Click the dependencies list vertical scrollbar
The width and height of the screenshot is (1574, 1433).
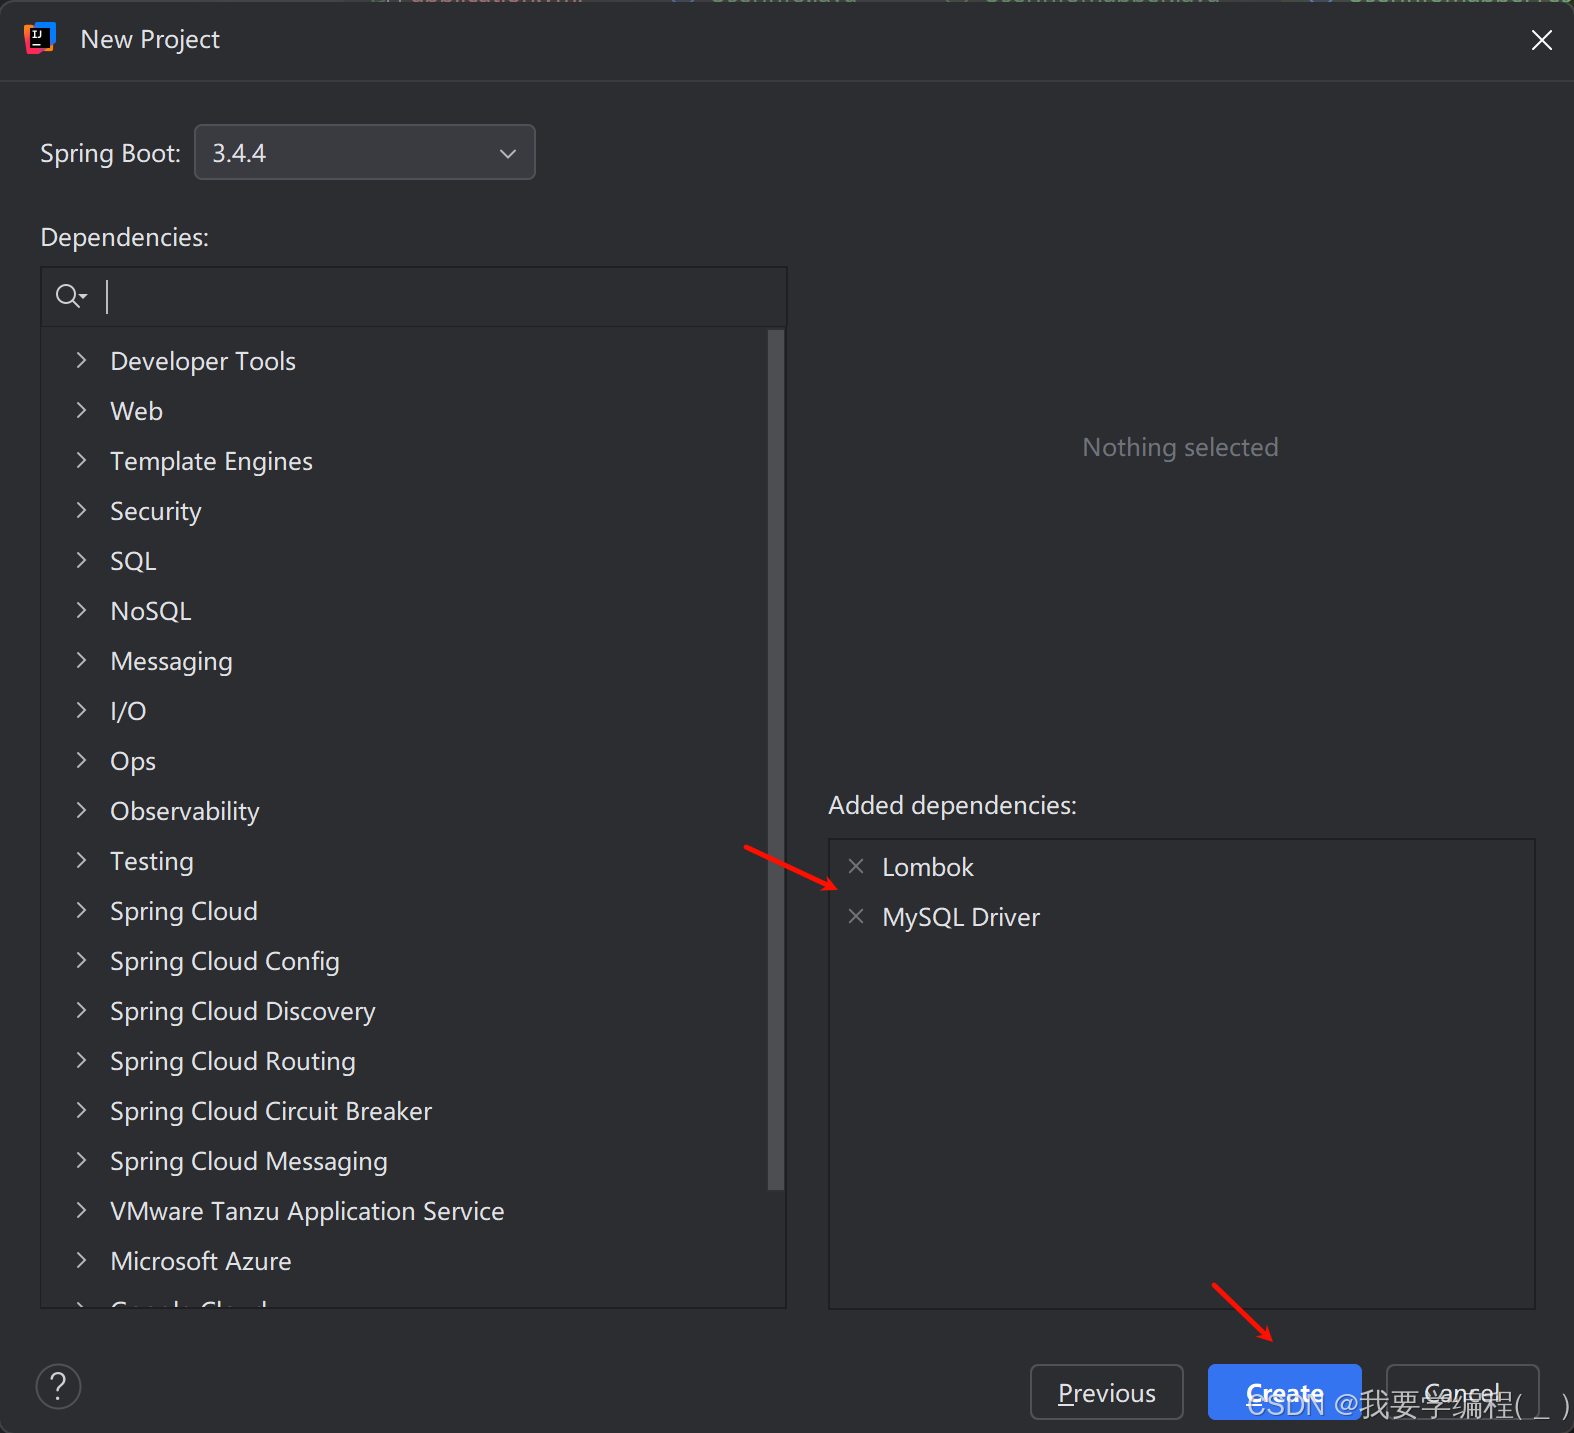click(776, 760)
